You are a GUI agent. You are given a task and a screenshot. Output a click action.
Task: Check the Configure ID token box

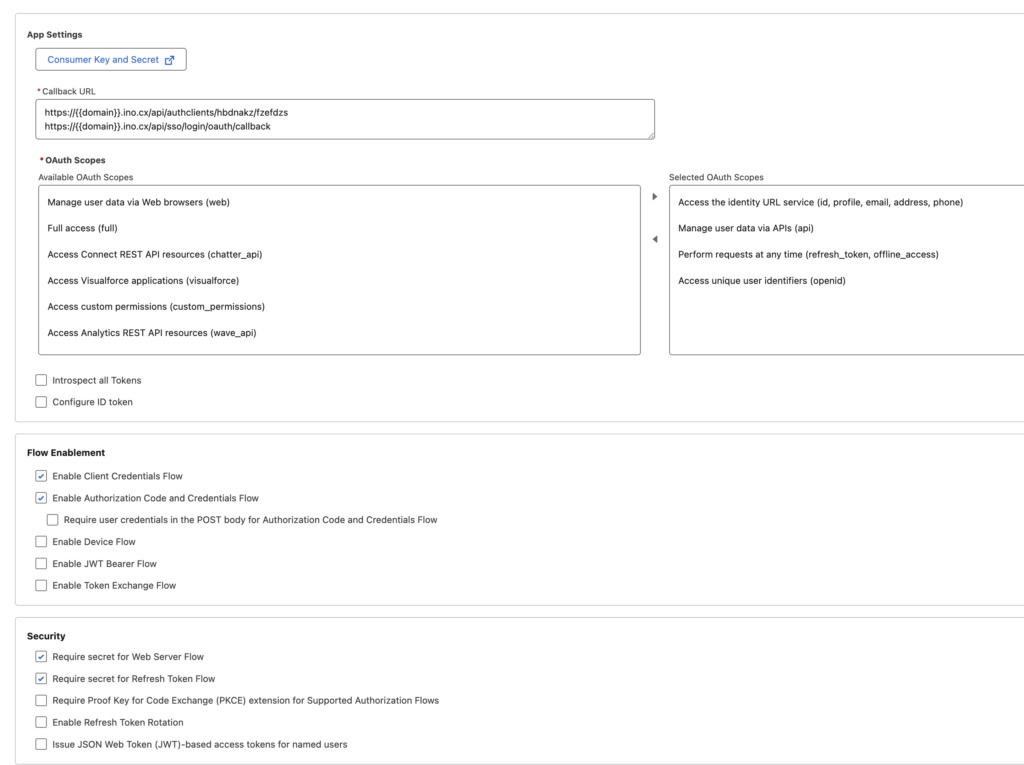pos(41,402)
